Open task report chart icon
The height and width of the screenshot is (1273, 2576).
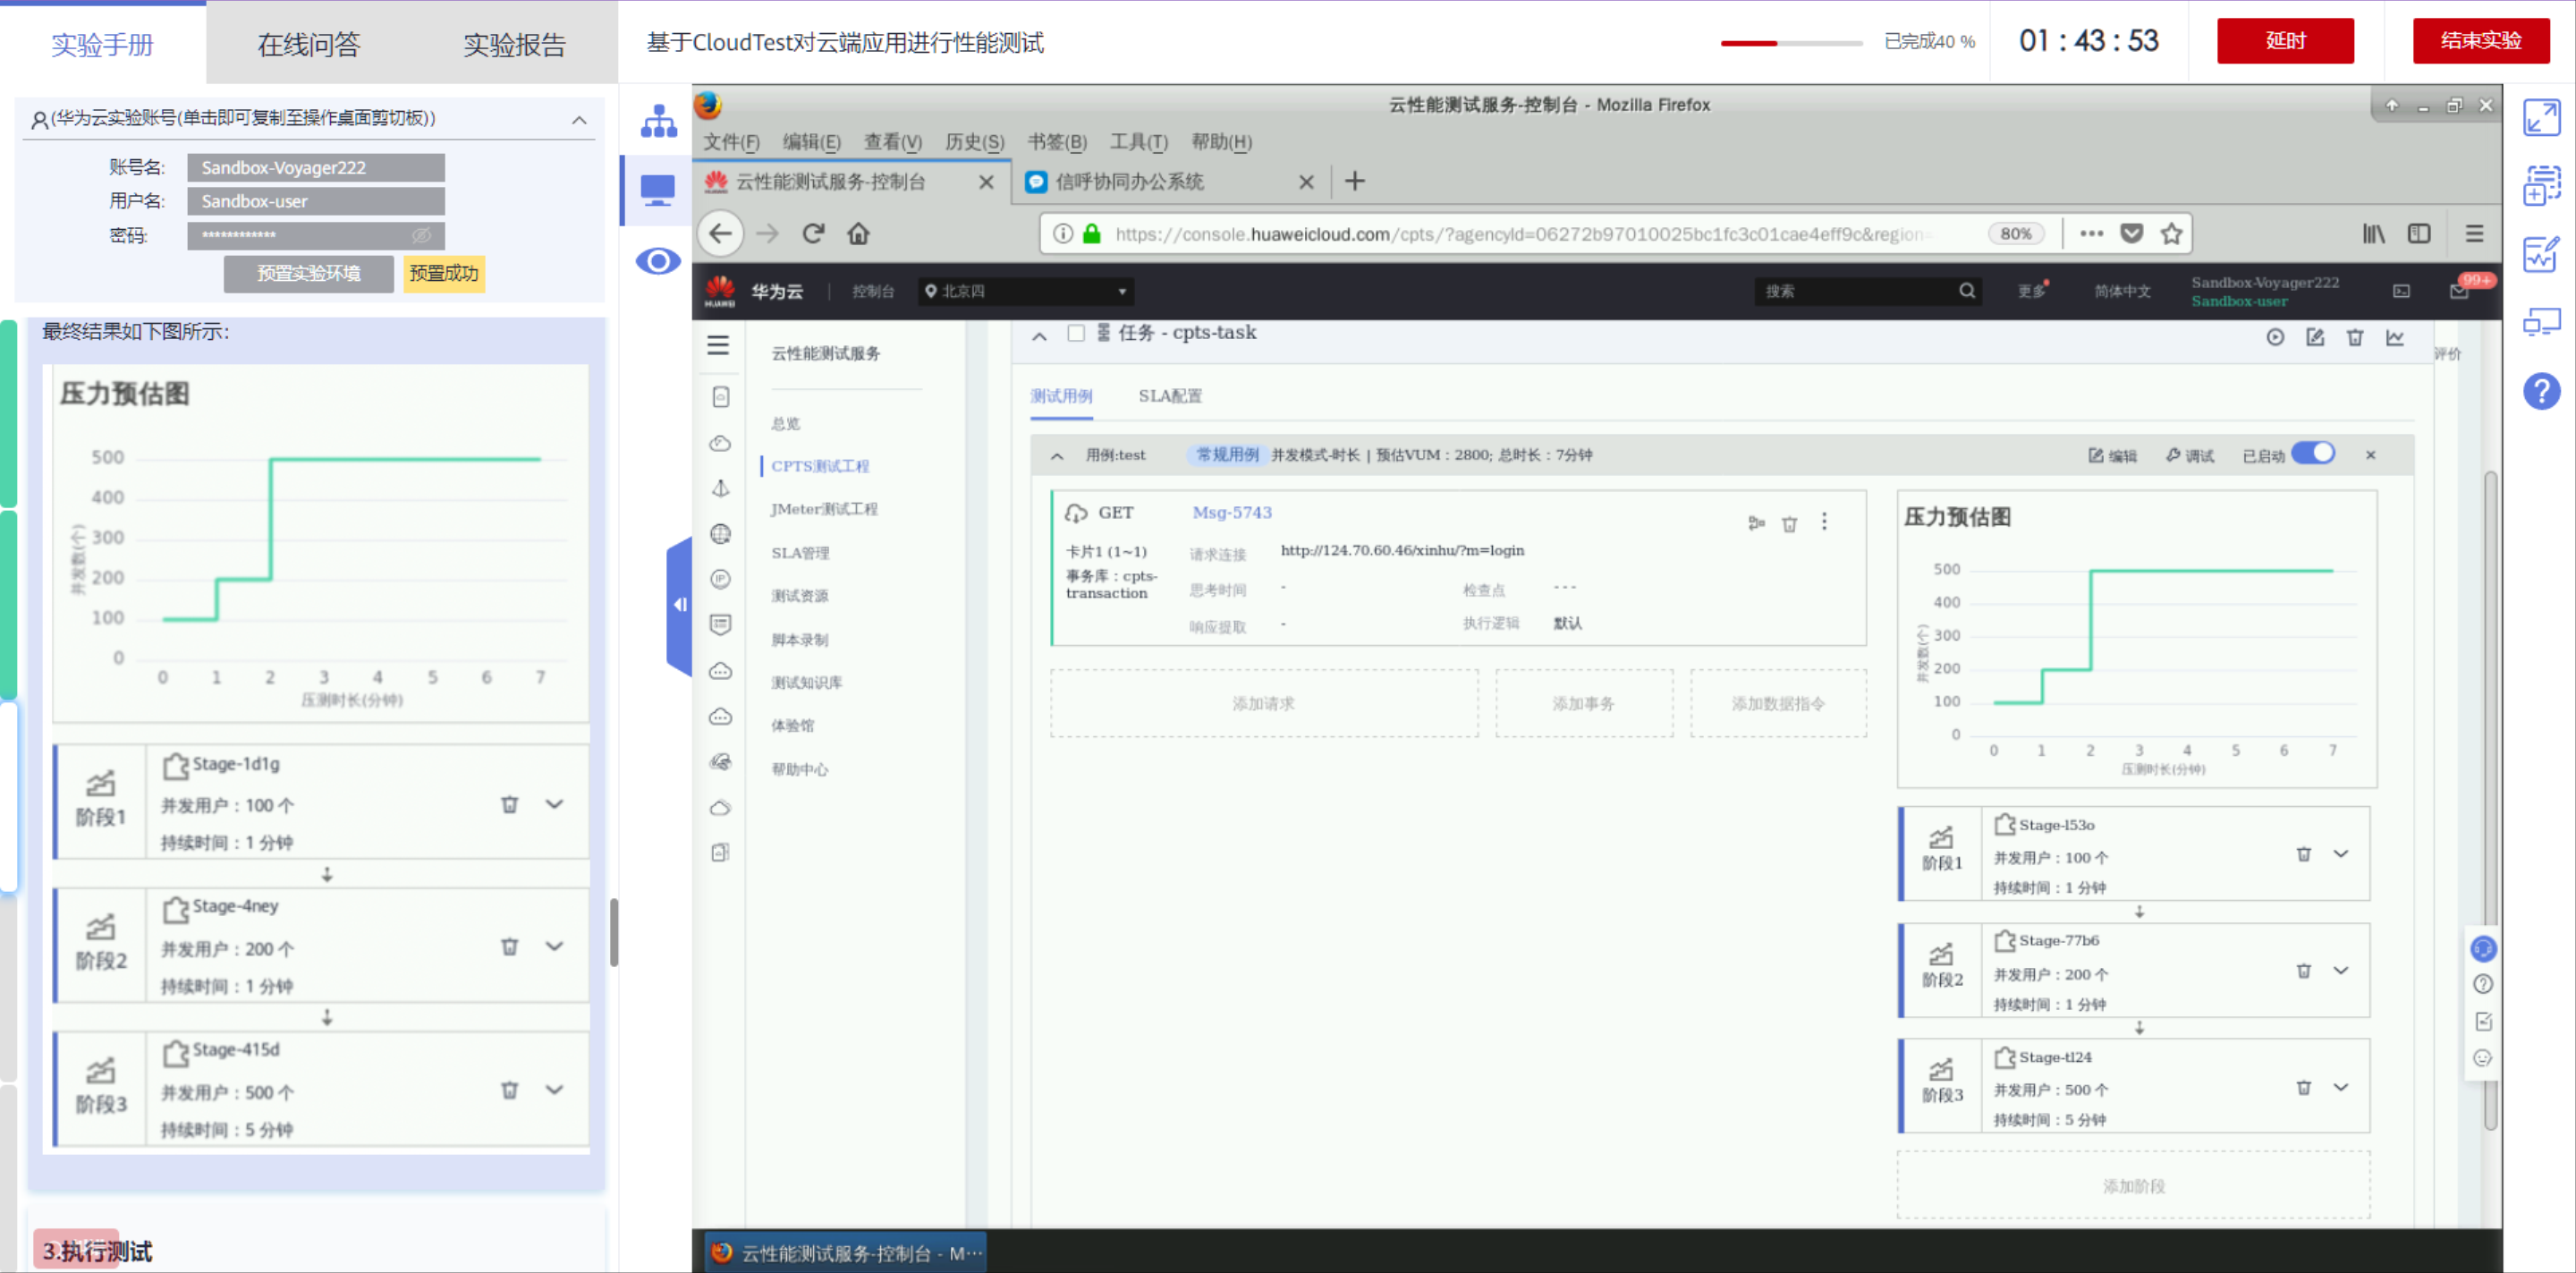click(x=2394, y=337)
